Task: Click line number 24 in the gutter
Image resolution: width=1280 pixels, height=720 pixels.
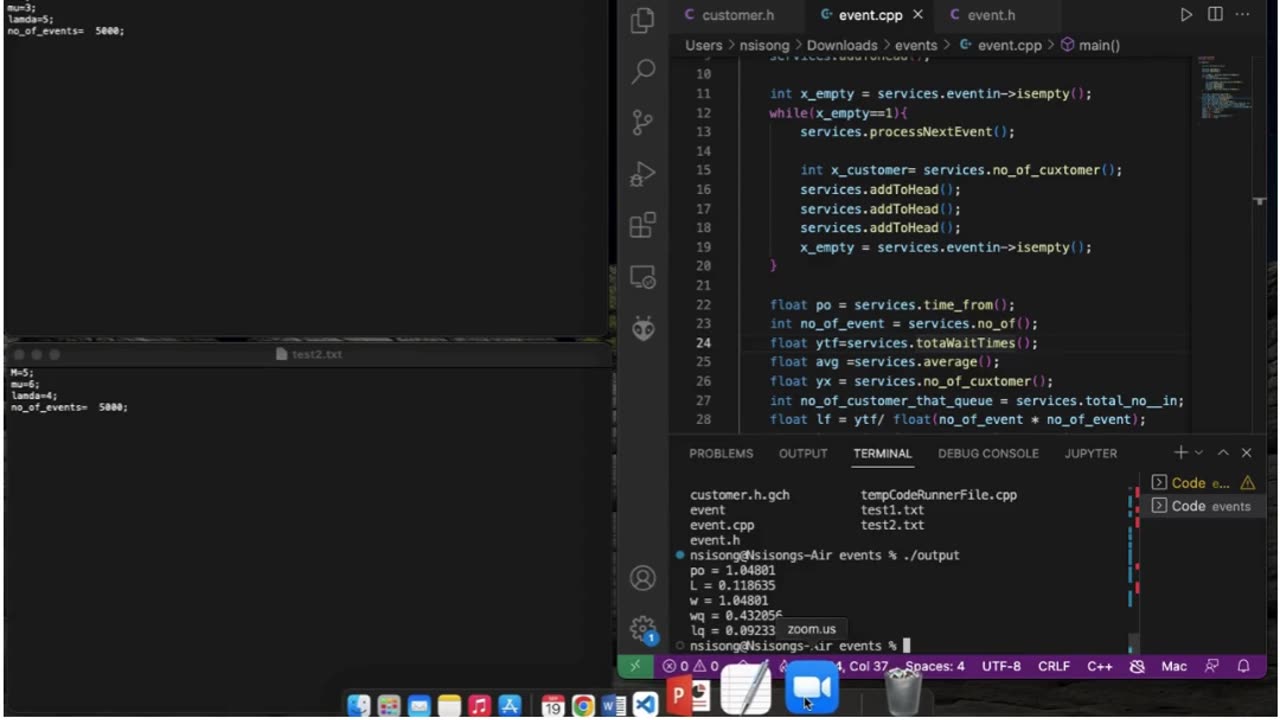Action: (x=703, y=343)
